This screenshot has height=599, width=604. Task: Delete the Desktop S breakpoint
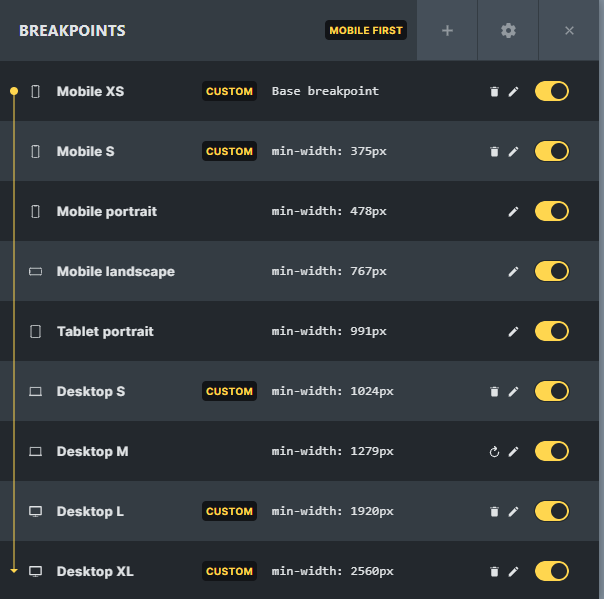click(x=494, y=392)
